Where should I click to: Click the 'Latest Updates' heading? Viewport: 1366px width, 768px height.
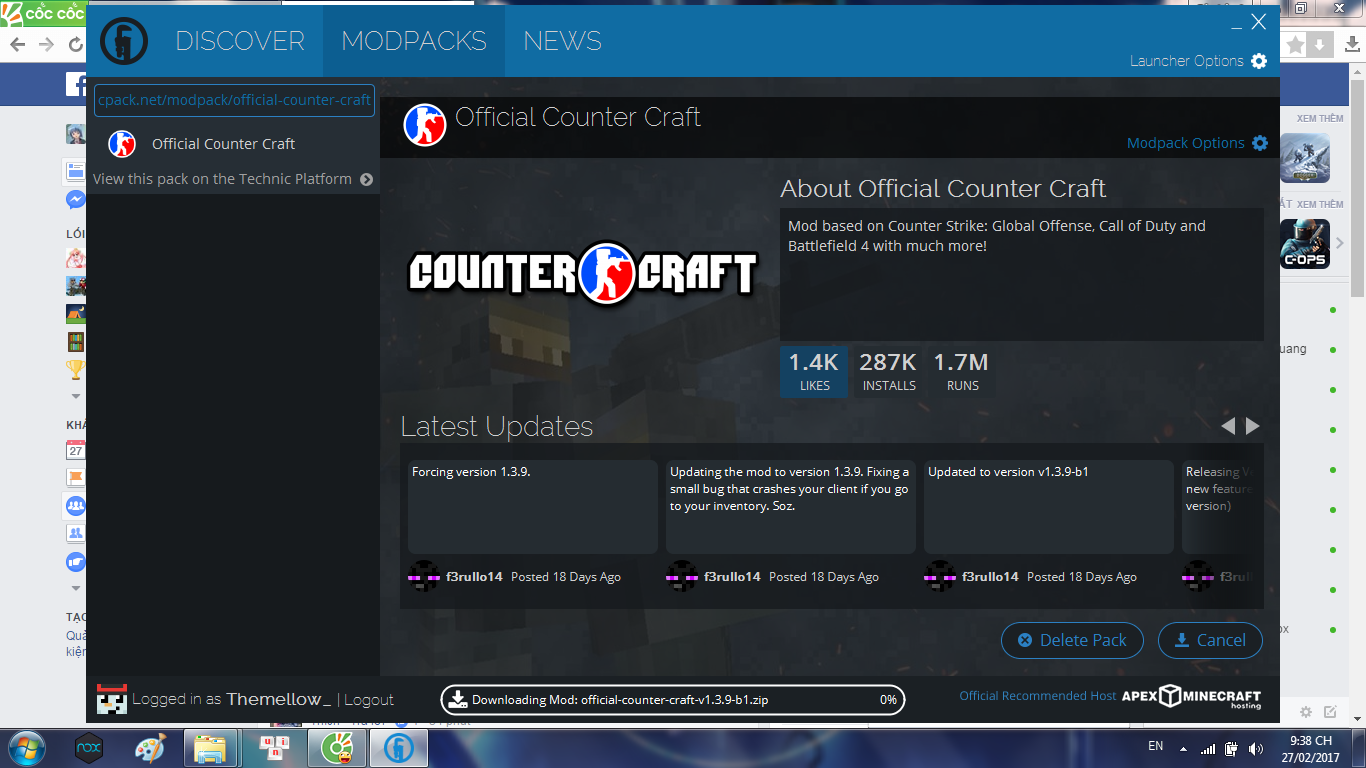click(497, 427)
